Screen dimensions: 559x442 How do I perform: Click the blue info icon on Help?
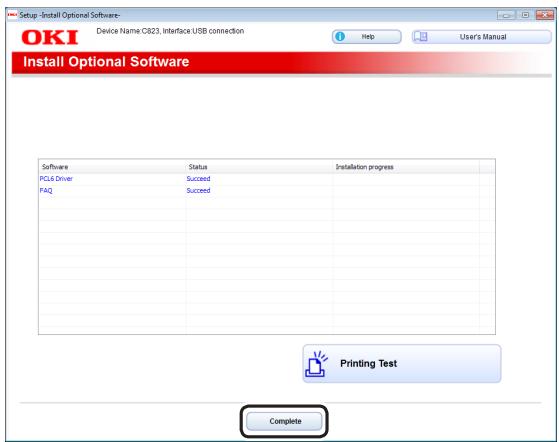pos(340,36)
